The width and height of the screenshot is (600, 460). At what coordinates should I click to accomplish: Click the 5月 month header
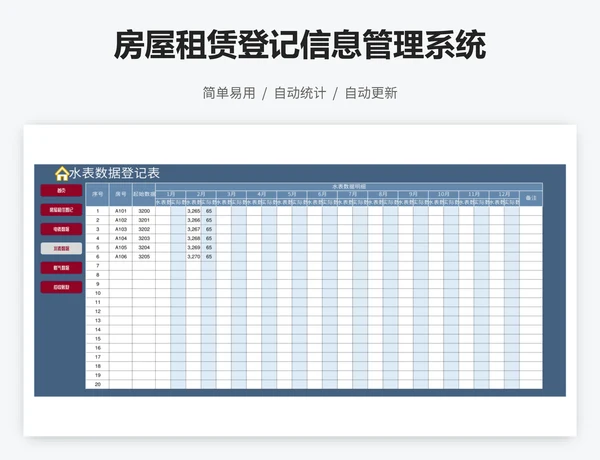pos(292,194)
